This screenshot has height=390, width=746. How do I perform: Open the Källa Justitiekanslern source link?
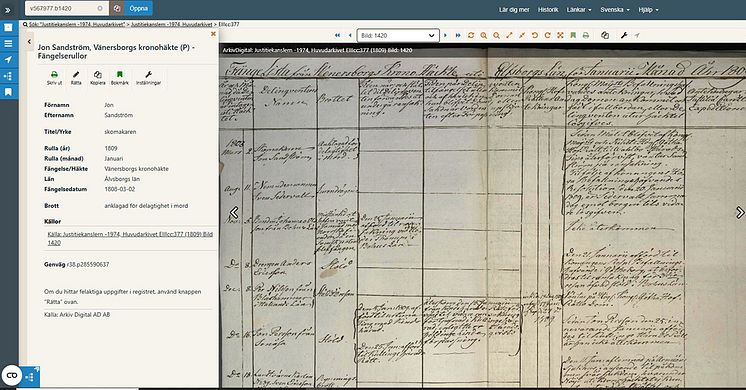(x=130, y=238)
